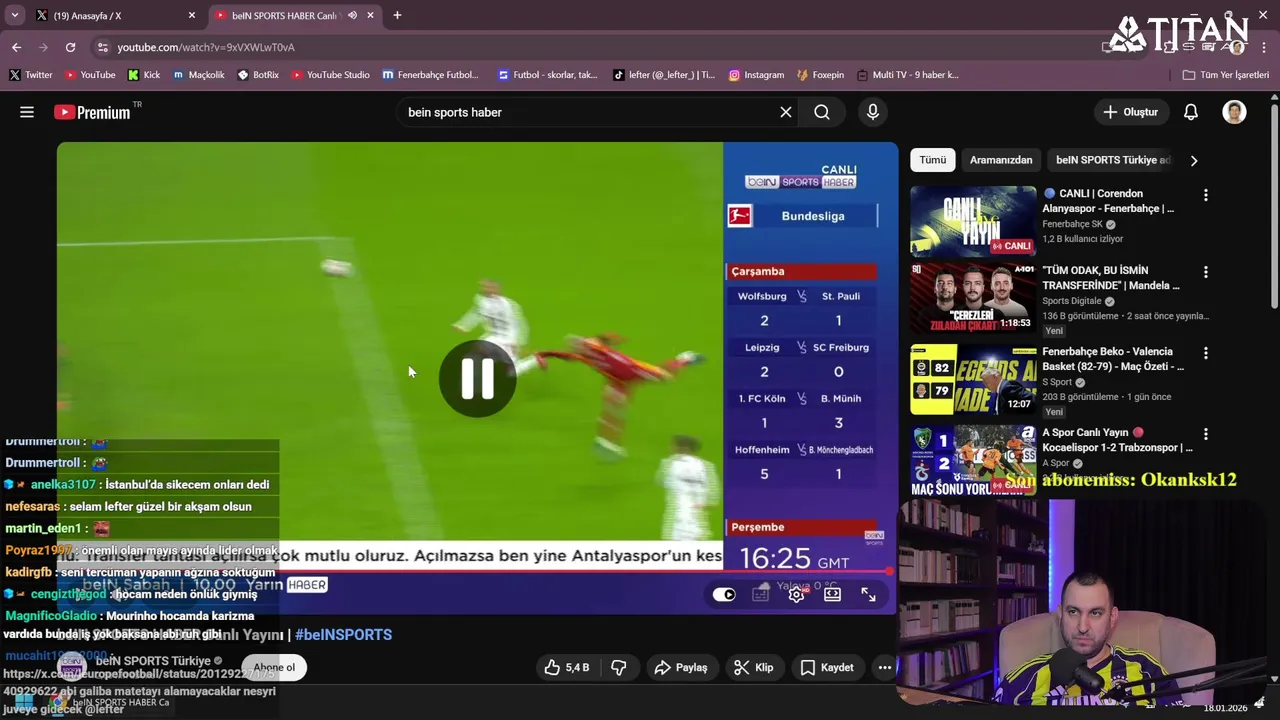Open the BotRix bookmark

[x=258, y=75]
